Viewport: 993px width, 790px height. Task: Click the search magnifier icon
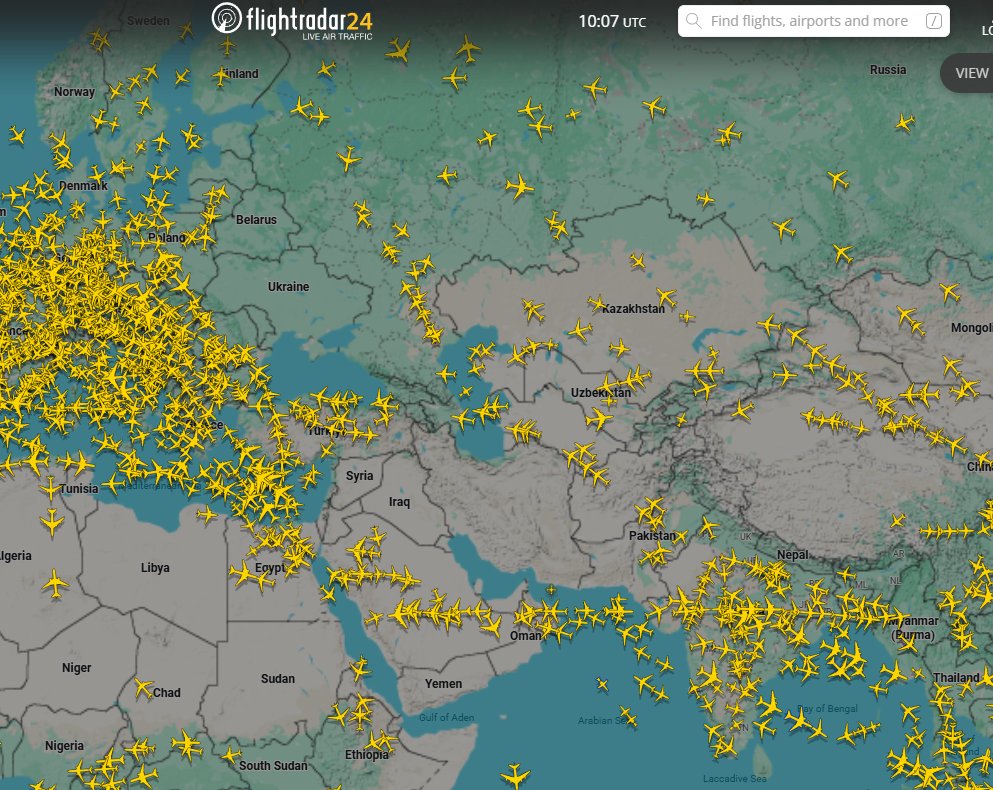point(695,20)
